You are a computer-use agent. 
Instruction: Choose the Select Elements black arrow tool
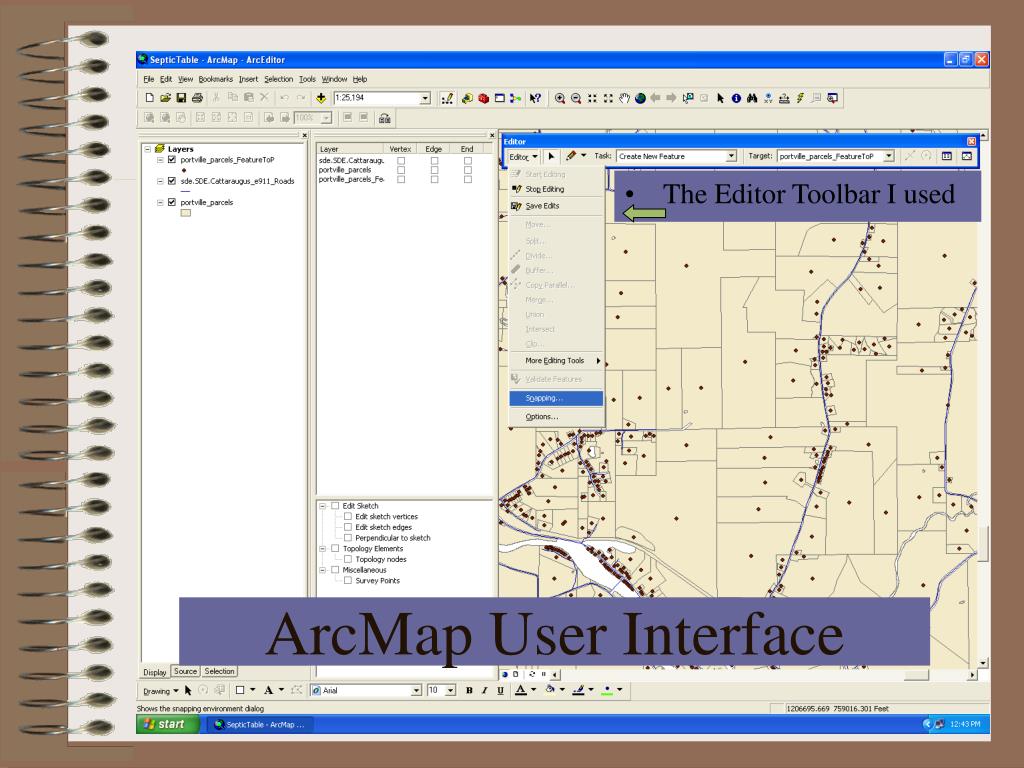720,98
